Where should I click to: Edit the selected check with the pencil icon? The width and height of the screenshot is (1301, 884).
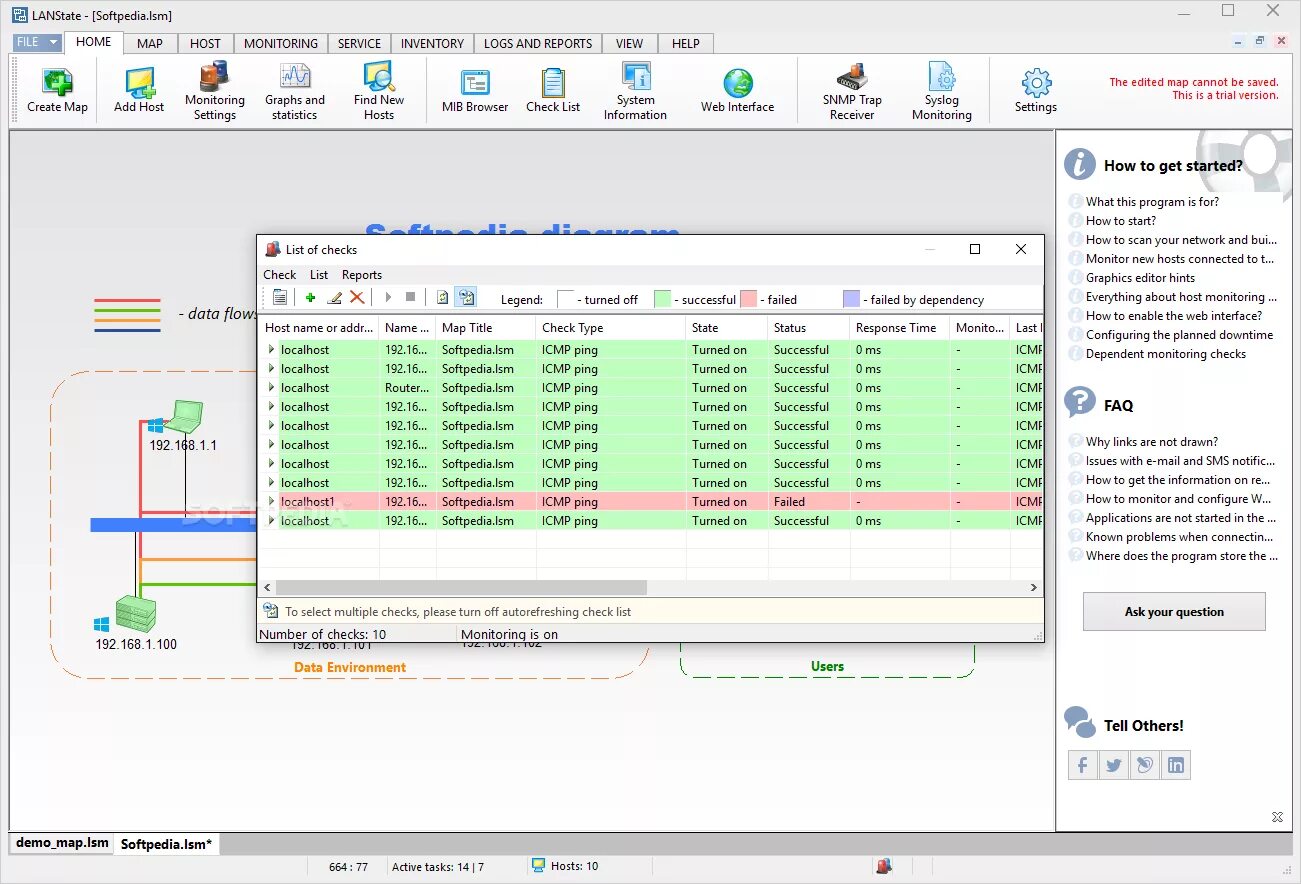pos(334,297)
